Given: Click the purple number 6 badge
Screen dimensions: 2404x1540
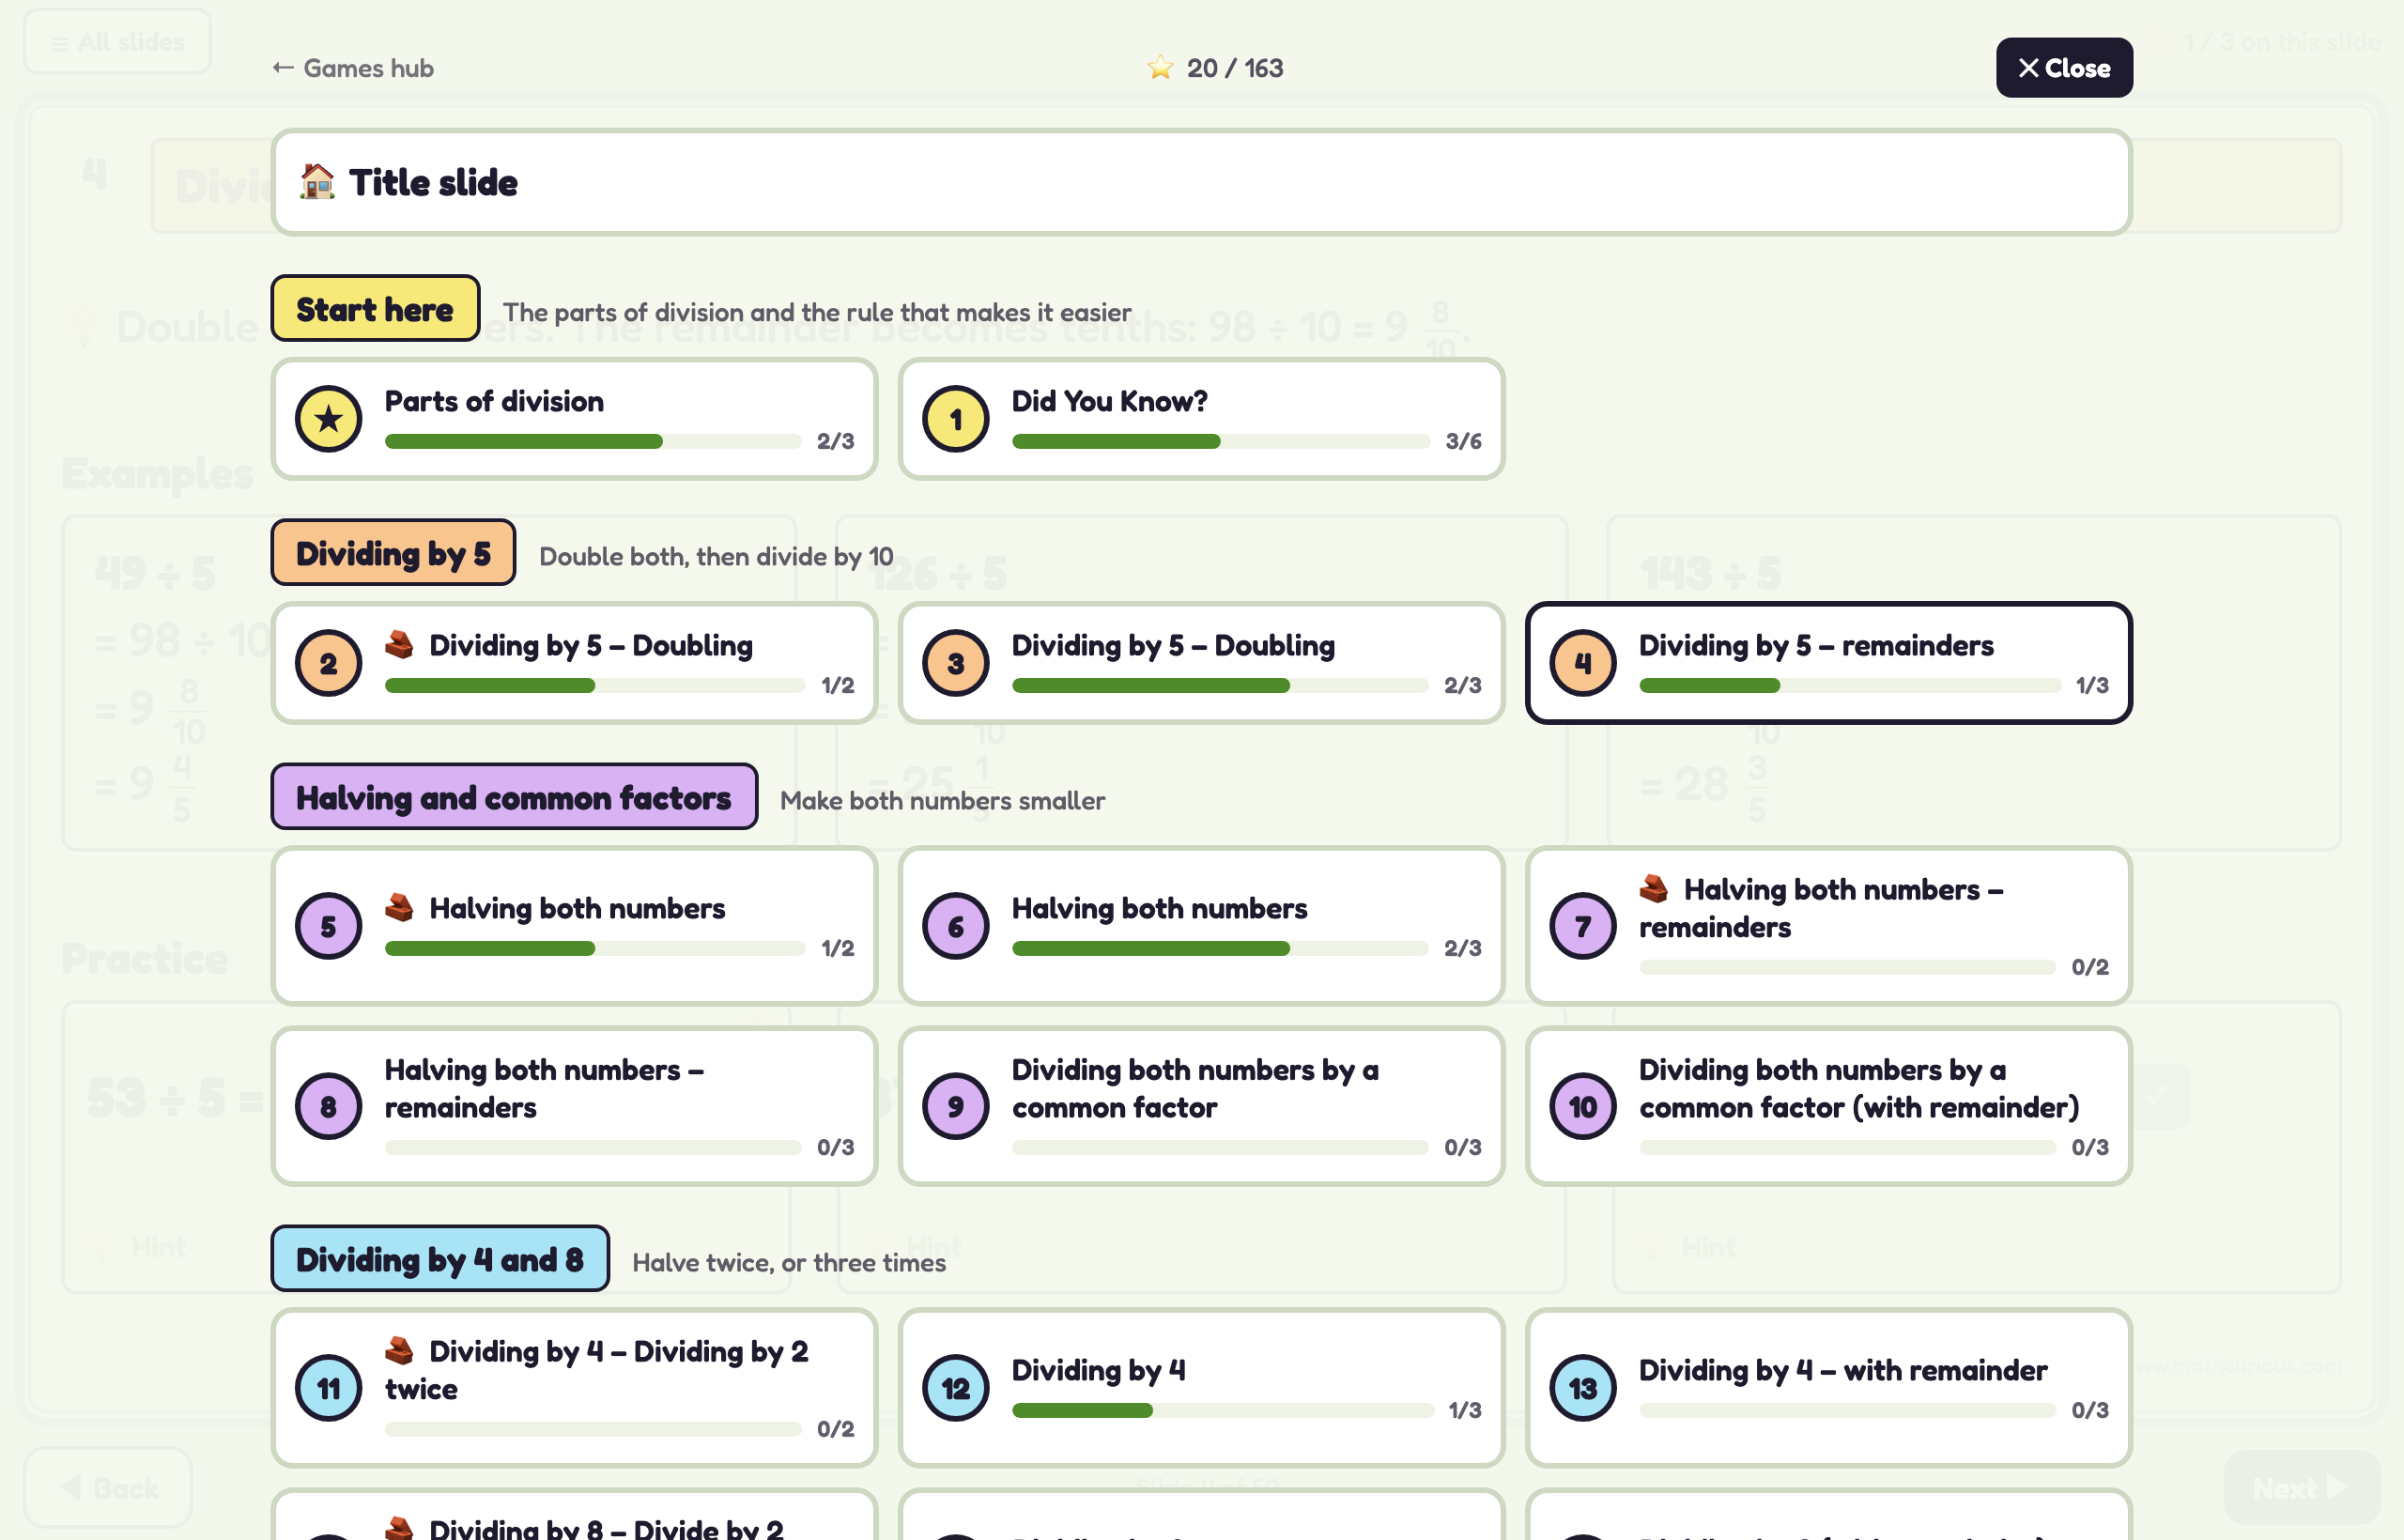Looking at the screenshot, I should 955,926.
